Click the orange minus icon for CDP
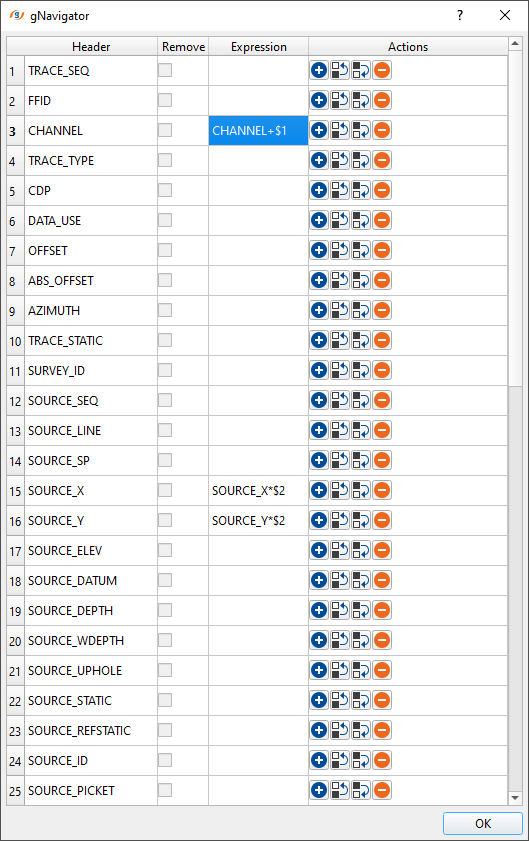Screen dimensions: 529x841 tap(382, 190)
